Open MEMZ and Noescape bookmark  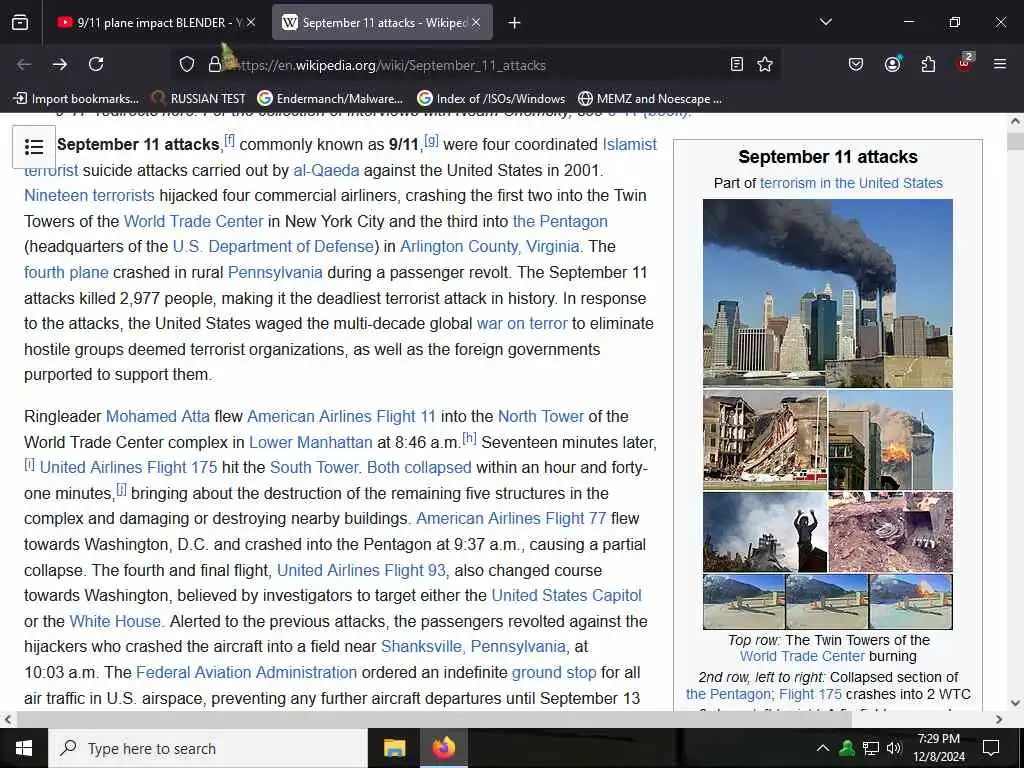coord(650,99)
